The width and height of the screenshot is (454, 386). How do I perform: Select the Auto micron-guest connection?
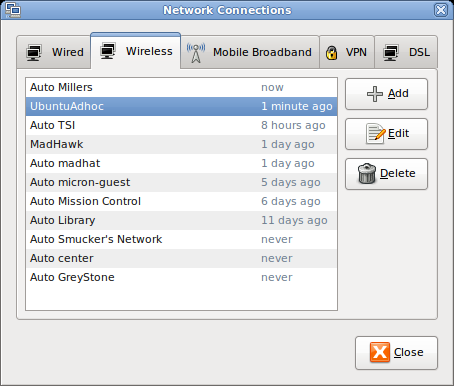point(181,183)
